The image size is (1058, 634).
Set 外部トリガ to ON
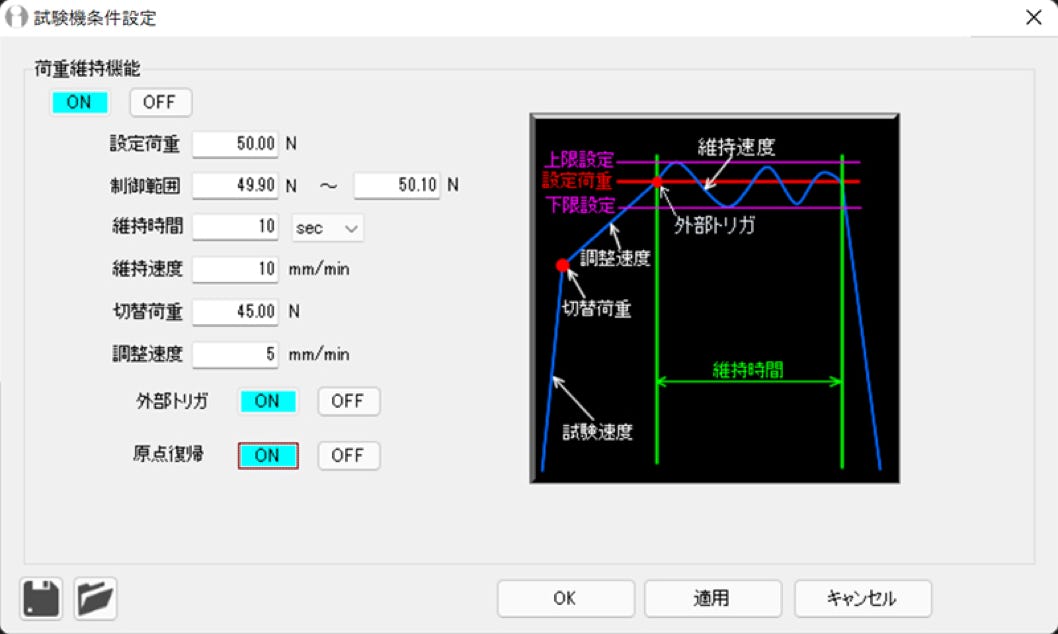click(267, 401)
